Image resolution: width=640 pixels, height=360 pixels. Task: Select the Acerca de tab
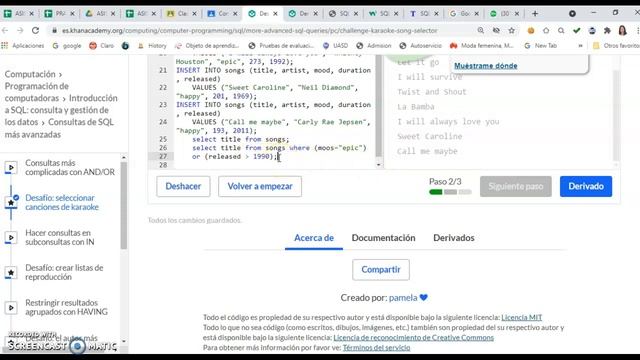(x=314, y=238)
